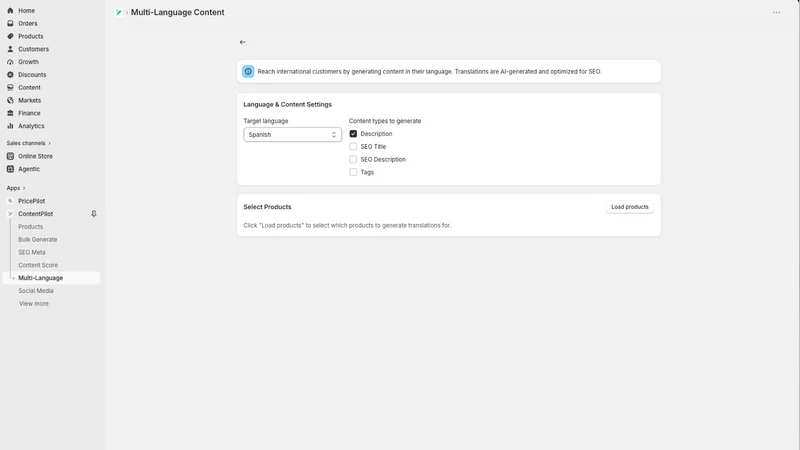Click the Content icon in sidebar
This screenshot has width=800, height=450.
click(x=10, y=87)
